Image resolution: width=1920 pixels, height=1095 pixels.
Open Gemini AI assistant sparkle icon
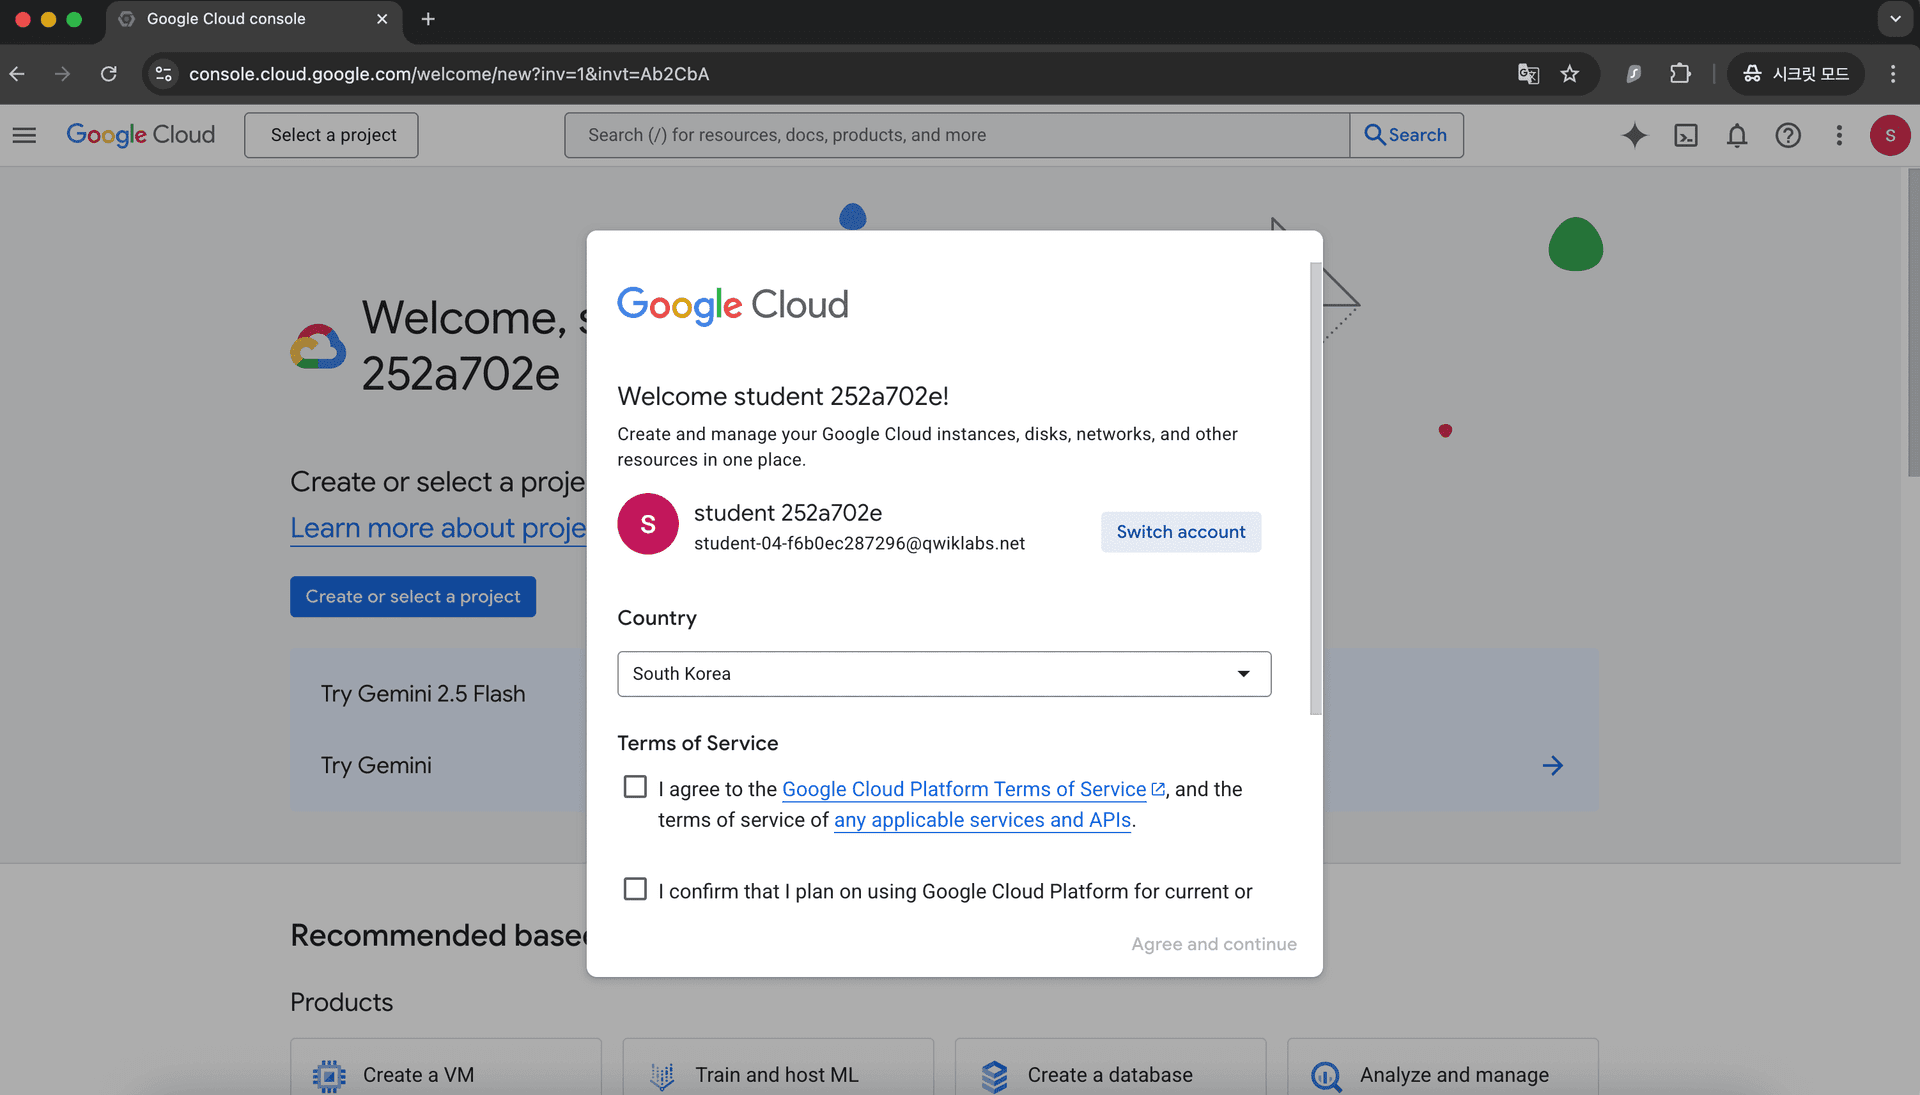pyautogui.click(x=1634, y=135)
